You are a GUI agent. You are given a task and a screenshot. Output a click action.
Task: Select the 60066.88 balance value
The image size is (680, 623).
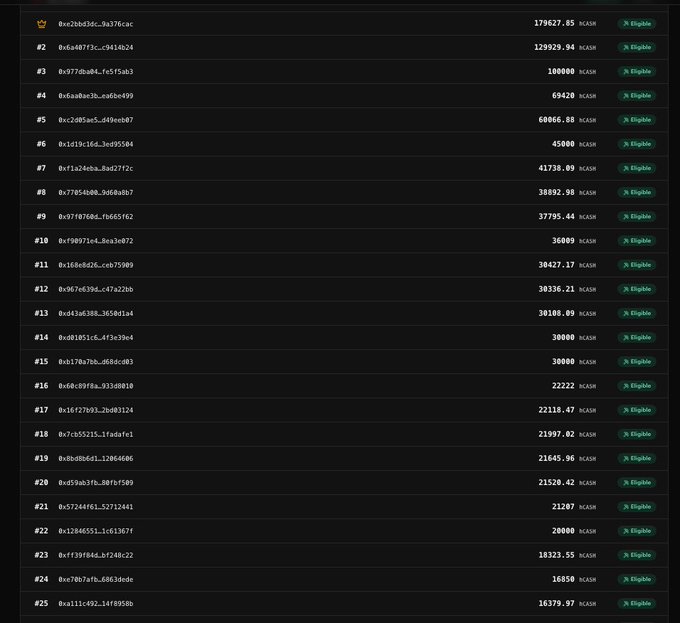point(557,120)
